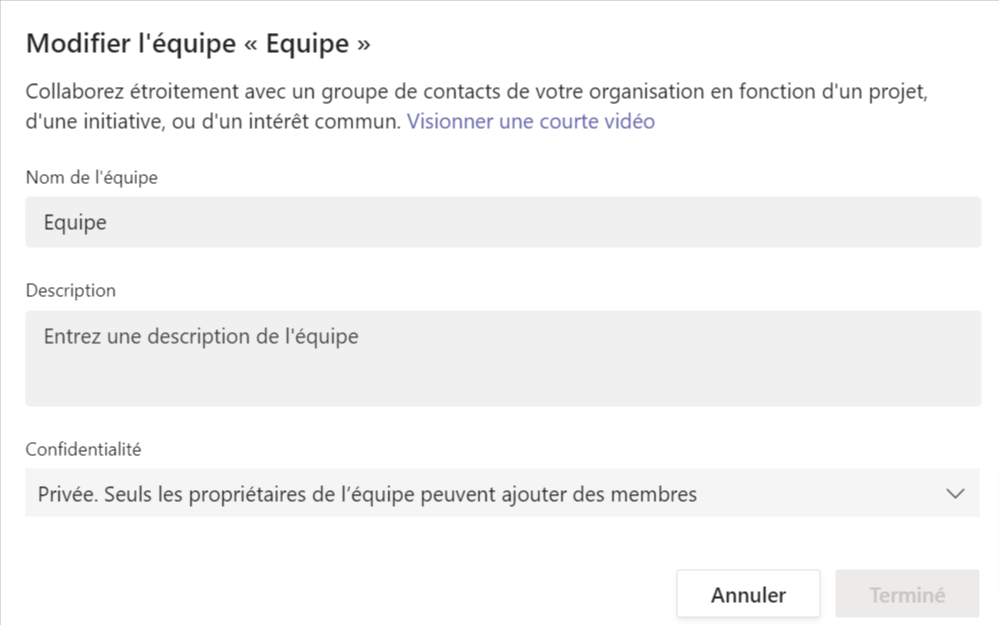Confirm changes with the Terminé button
This screenshot has width=999, height=625.
907,594
